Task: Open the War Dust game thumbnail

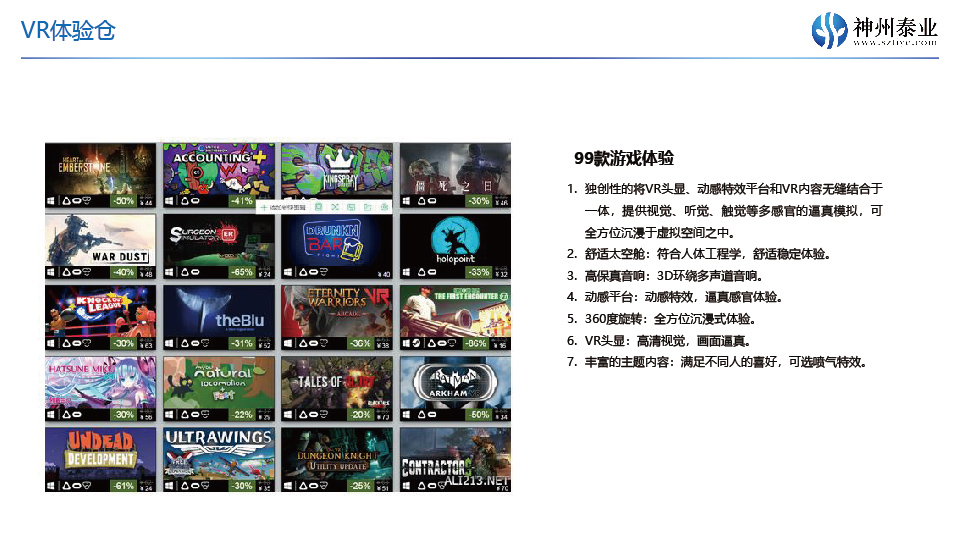Action: [100, 246]
